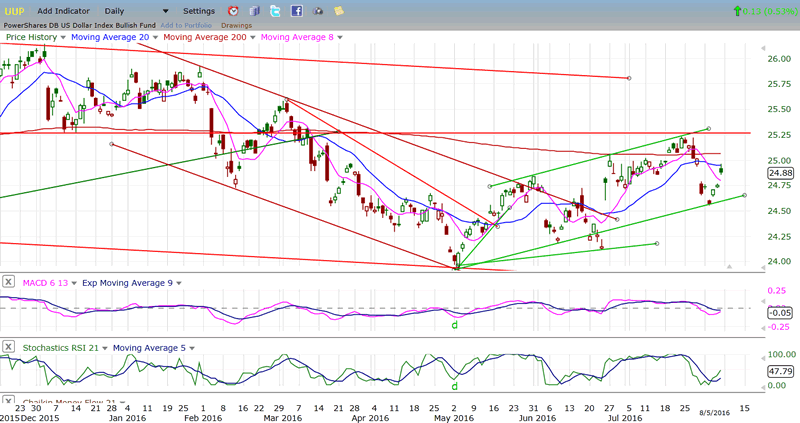Close the MACD indicator panel
The height and width of the screenshot is (423, 800).
[8, 281]
